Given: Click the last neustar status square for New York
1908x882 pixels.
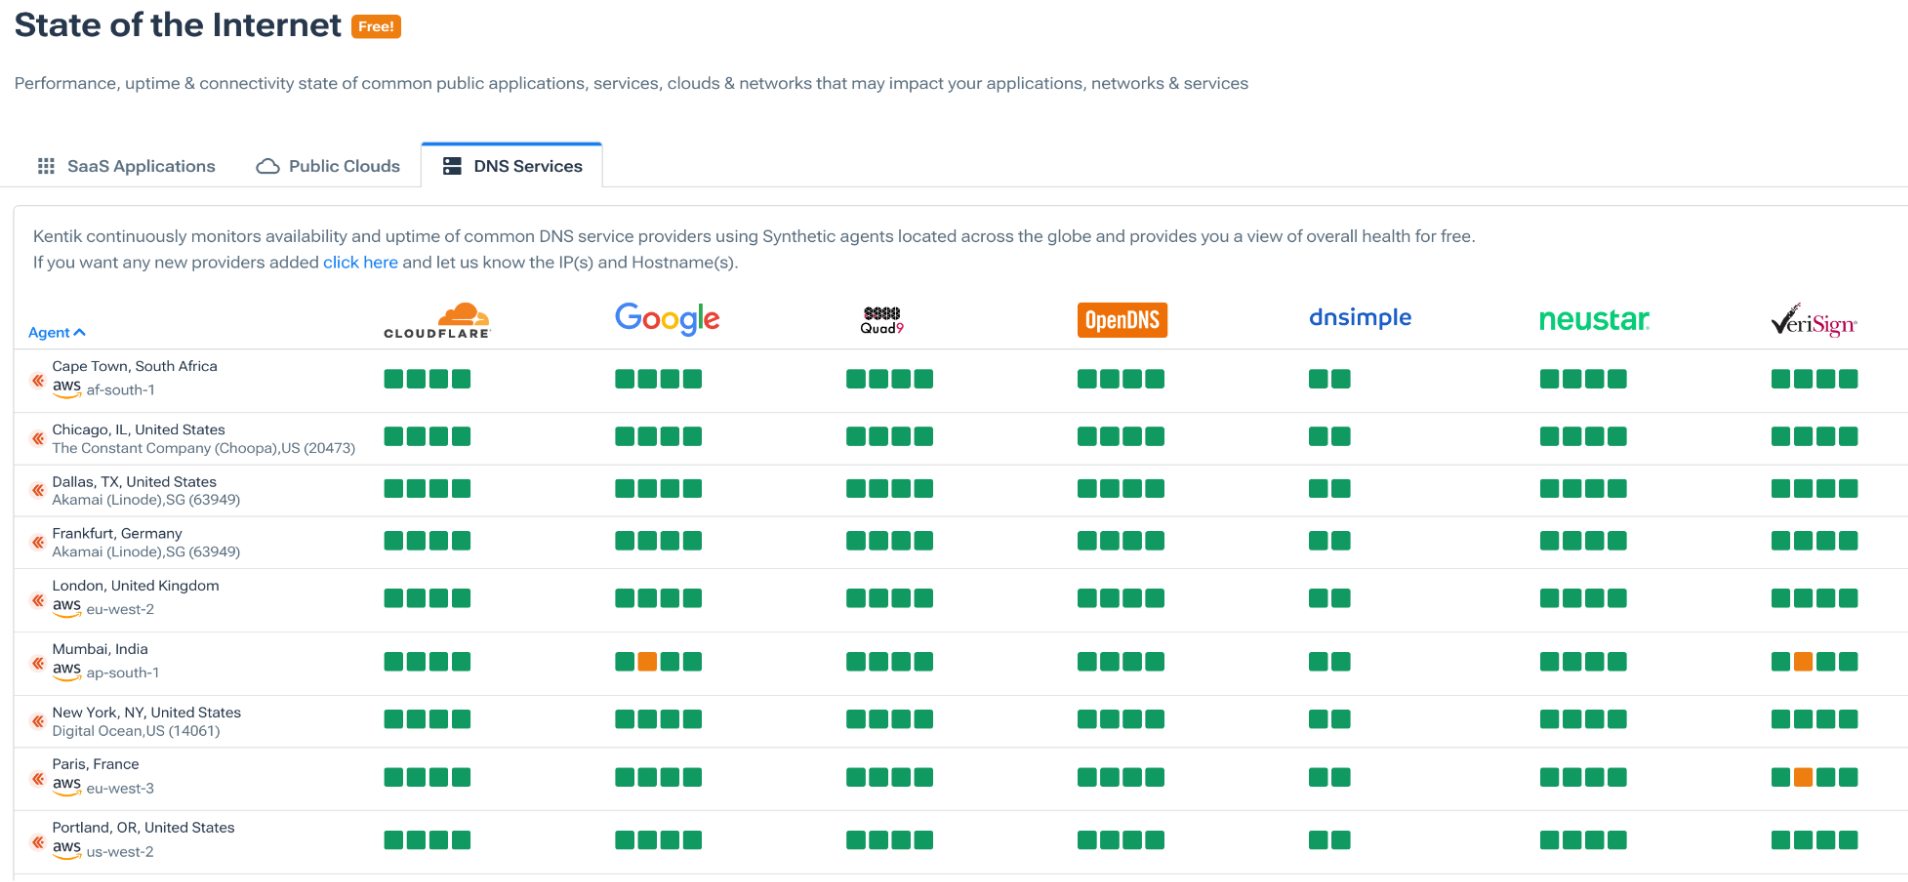Looking at the screenshot, I should tap(1617, 719).
